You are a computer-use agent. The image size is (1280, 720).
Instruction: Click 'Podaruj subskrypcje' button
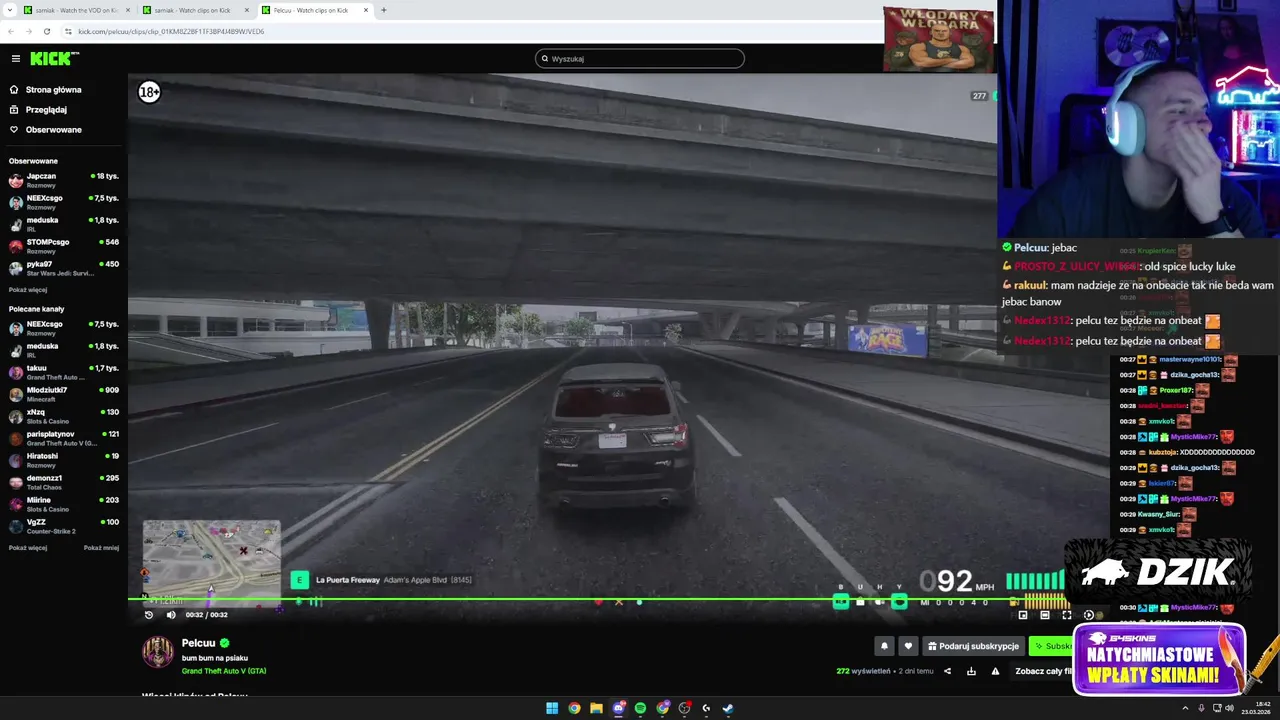972,646
